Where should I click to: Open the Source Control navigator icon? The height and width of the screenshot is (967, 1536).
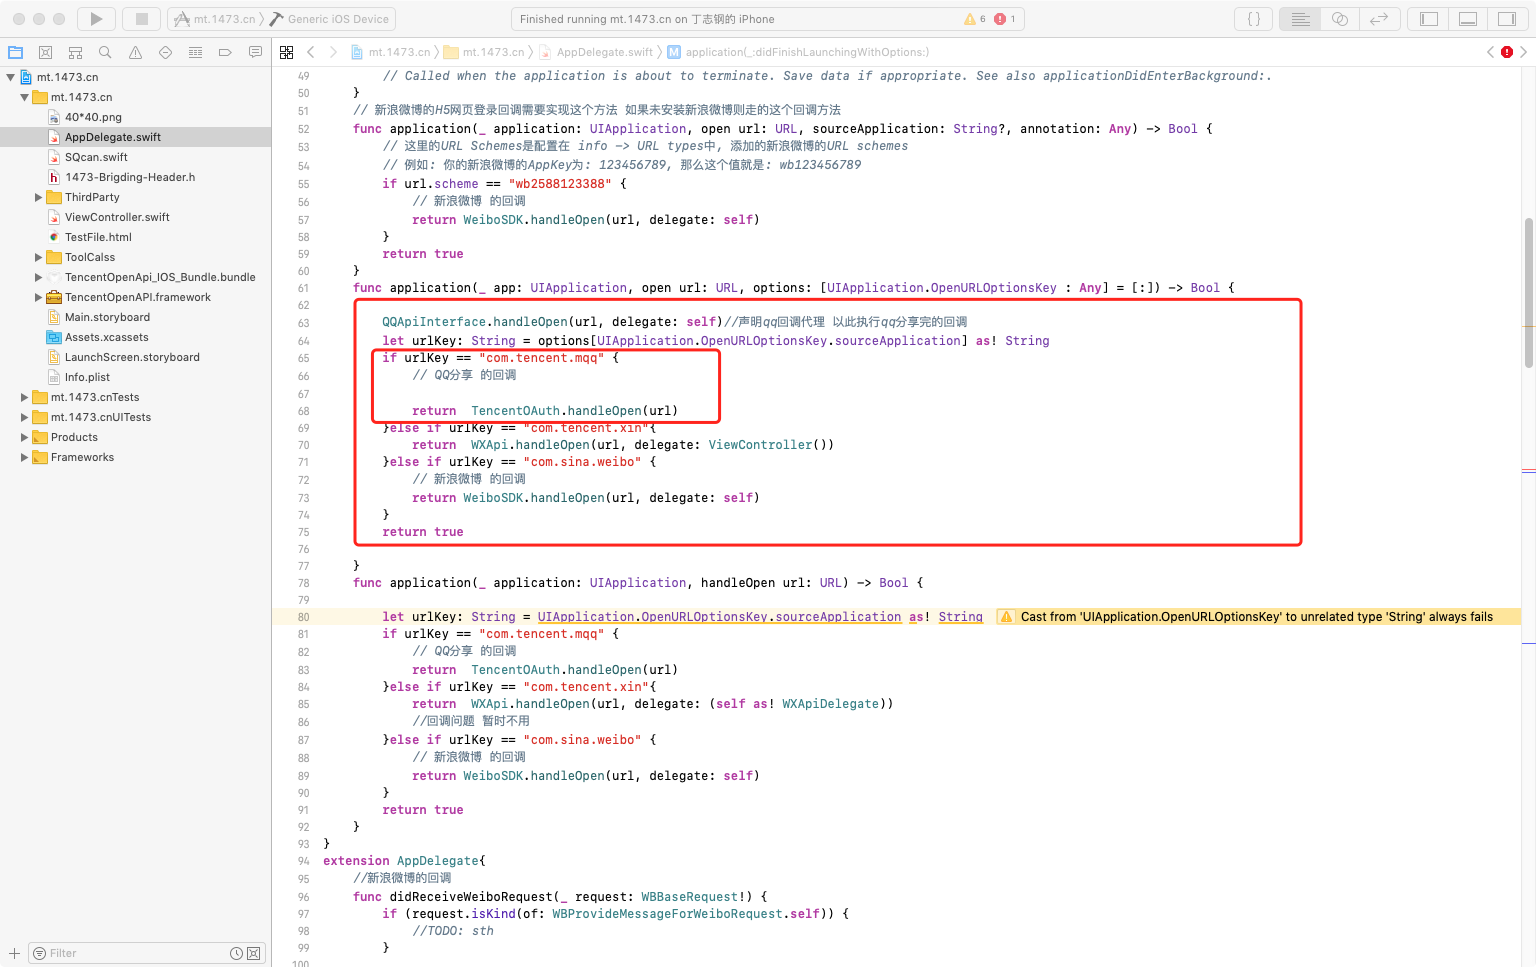[45, 52]
